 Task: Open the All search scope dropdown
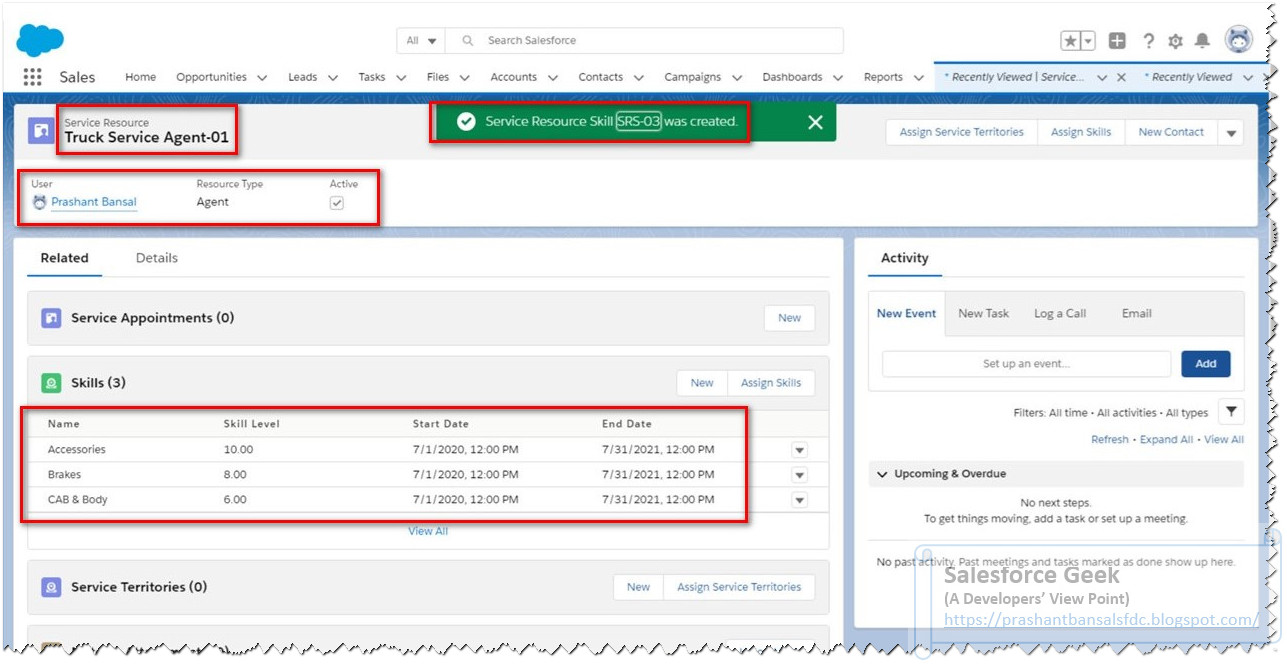click(421, 41)
